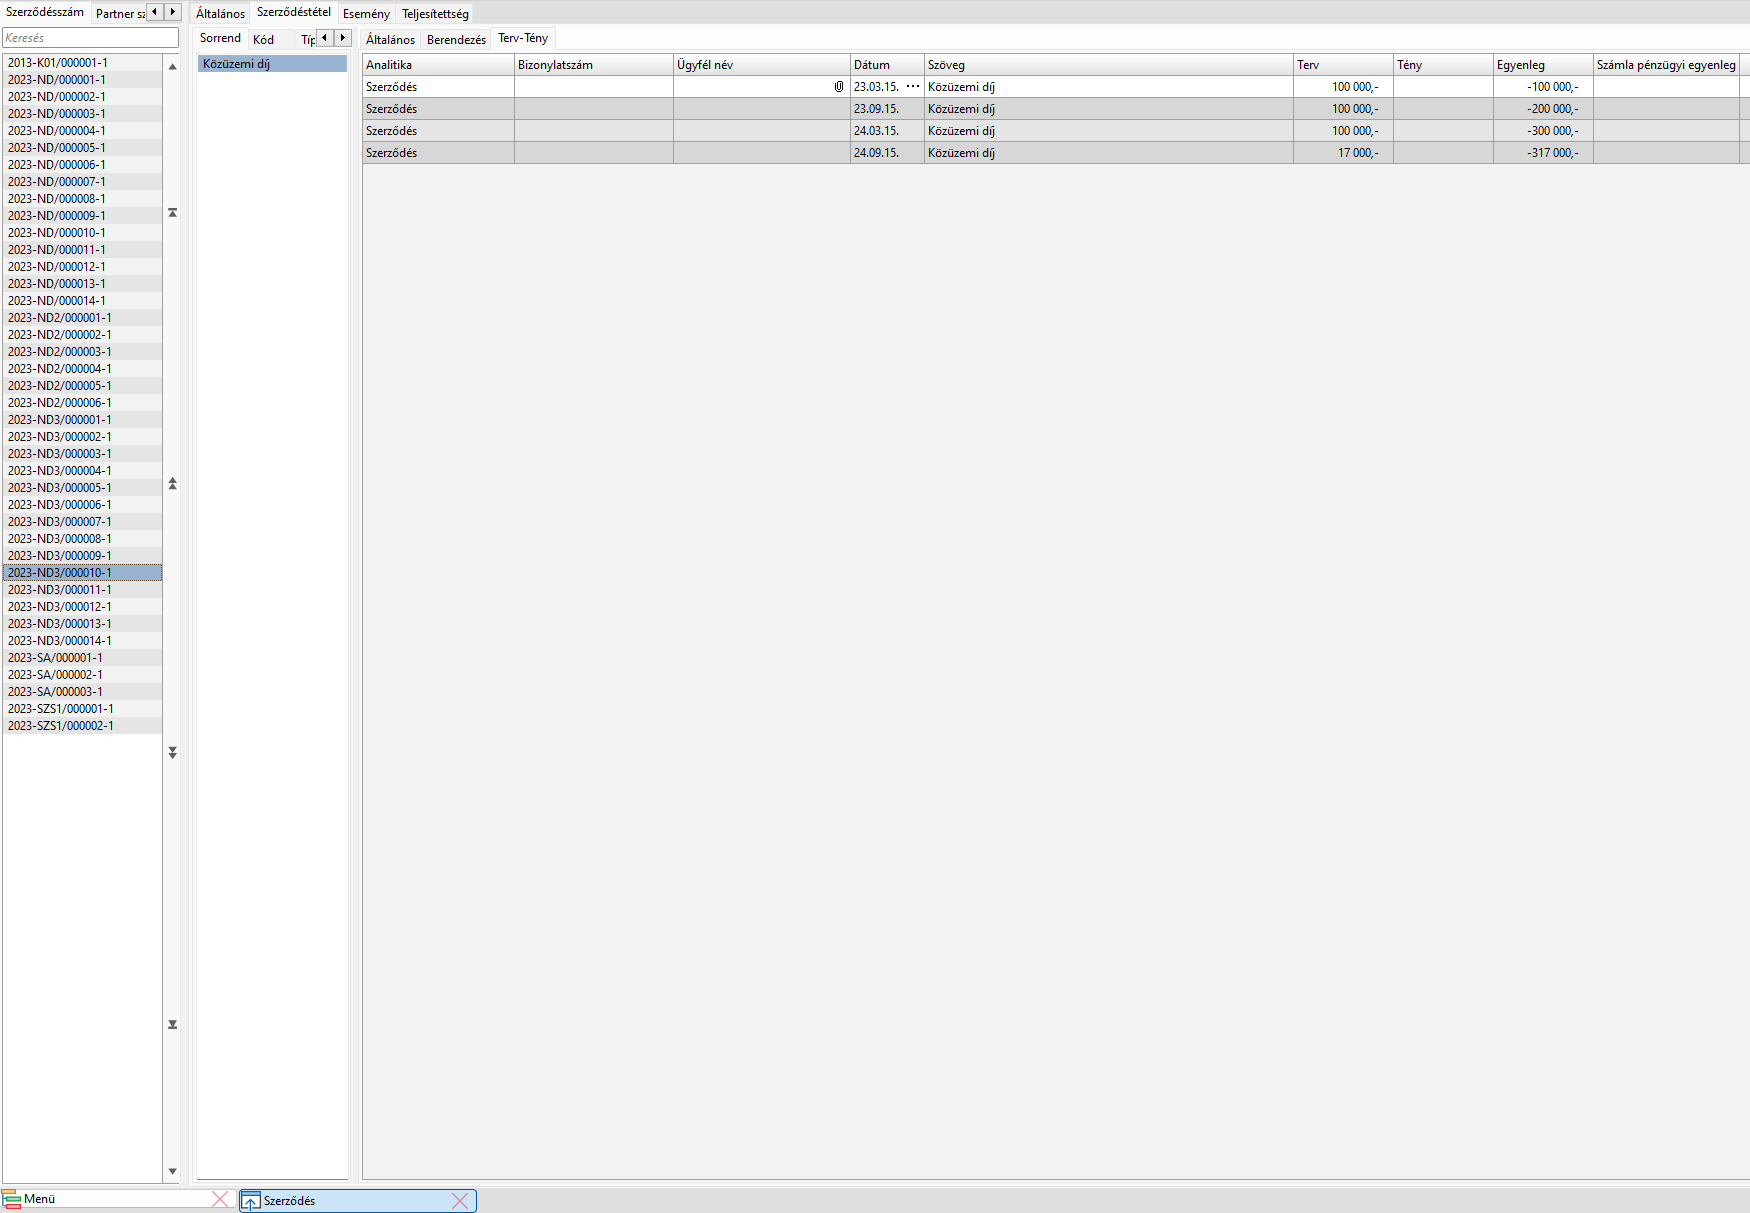Open the inner Általános sub-tab

click(x=390, y=39)
